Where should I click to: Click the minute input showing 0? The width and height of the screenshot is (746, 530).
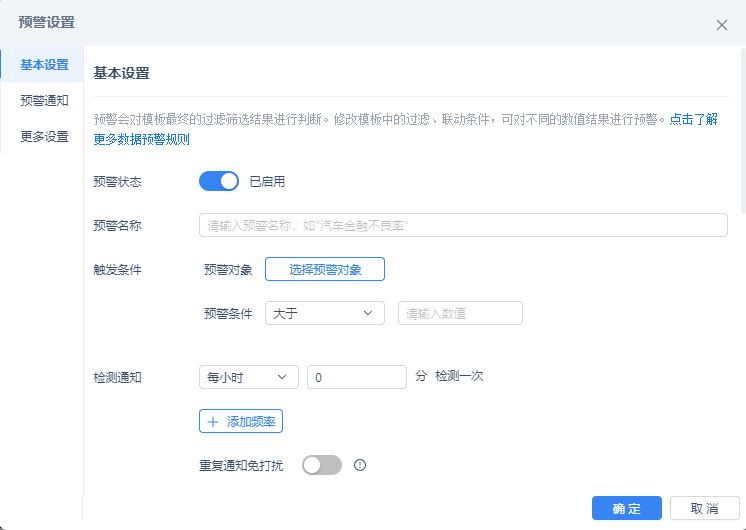[x=356, y=377]
